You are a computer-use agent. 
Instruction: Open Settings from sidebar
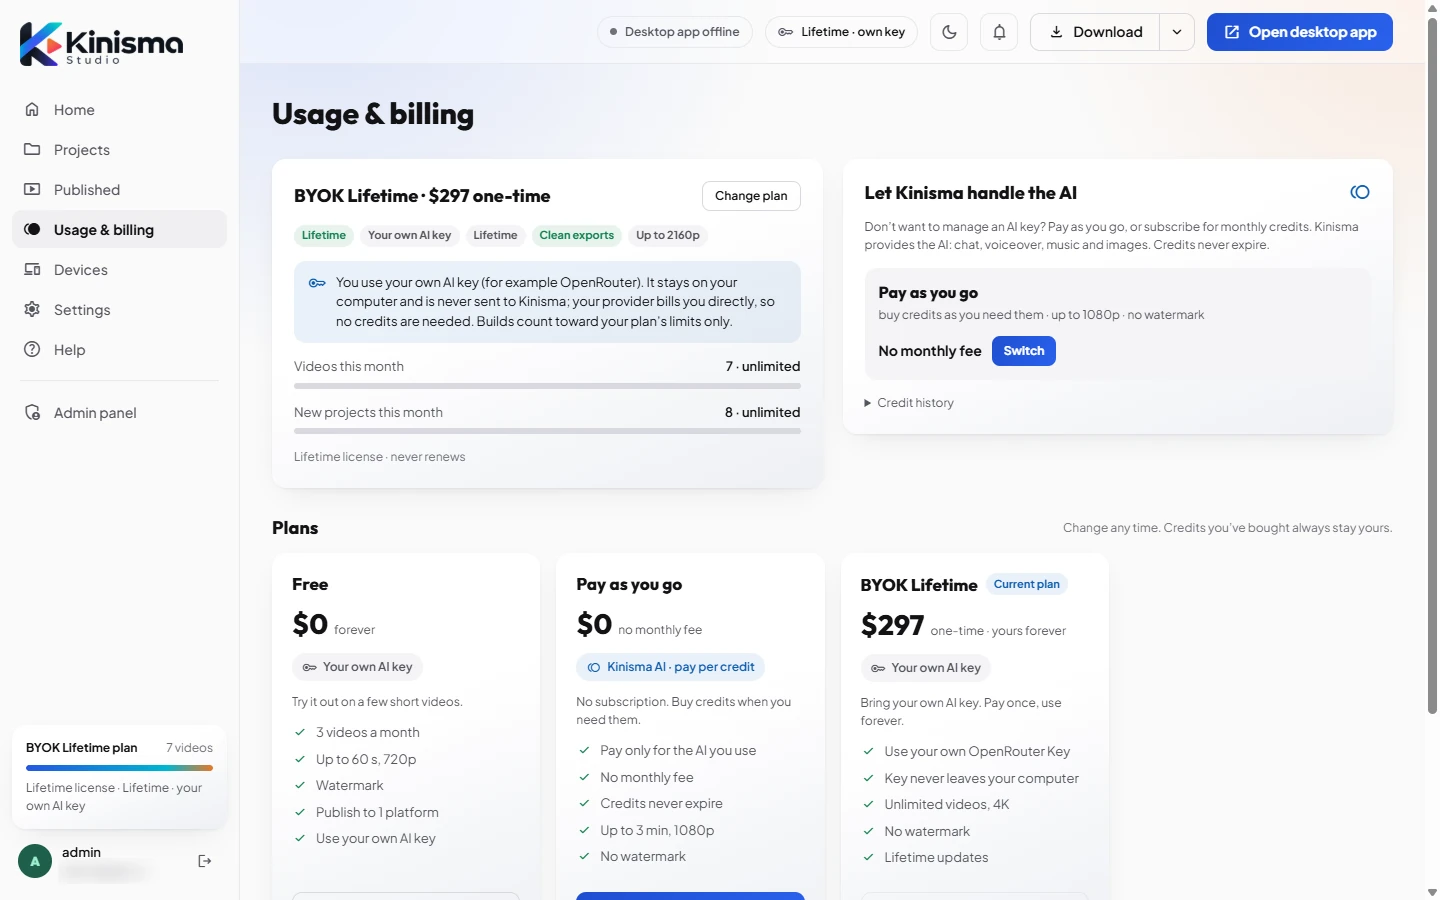(119, 310)
